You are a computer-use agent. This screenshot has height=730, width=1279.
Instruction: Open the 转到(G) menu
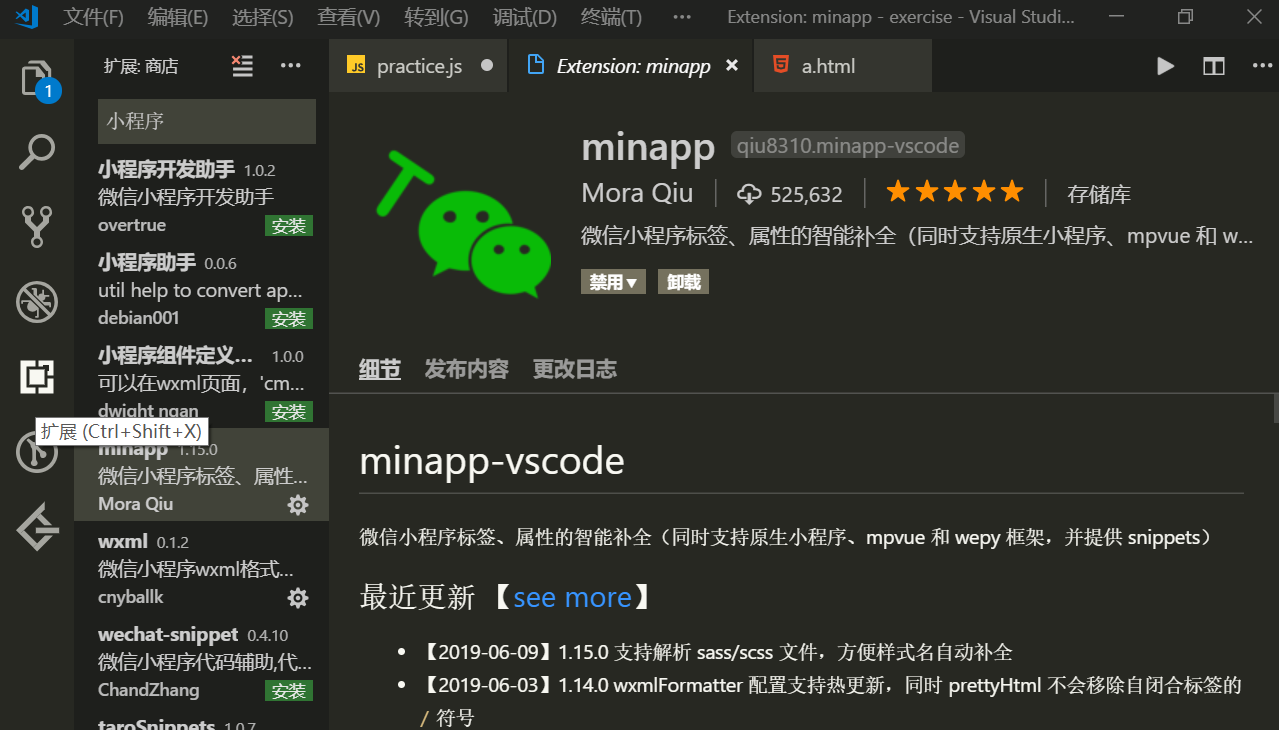(437, 17)
